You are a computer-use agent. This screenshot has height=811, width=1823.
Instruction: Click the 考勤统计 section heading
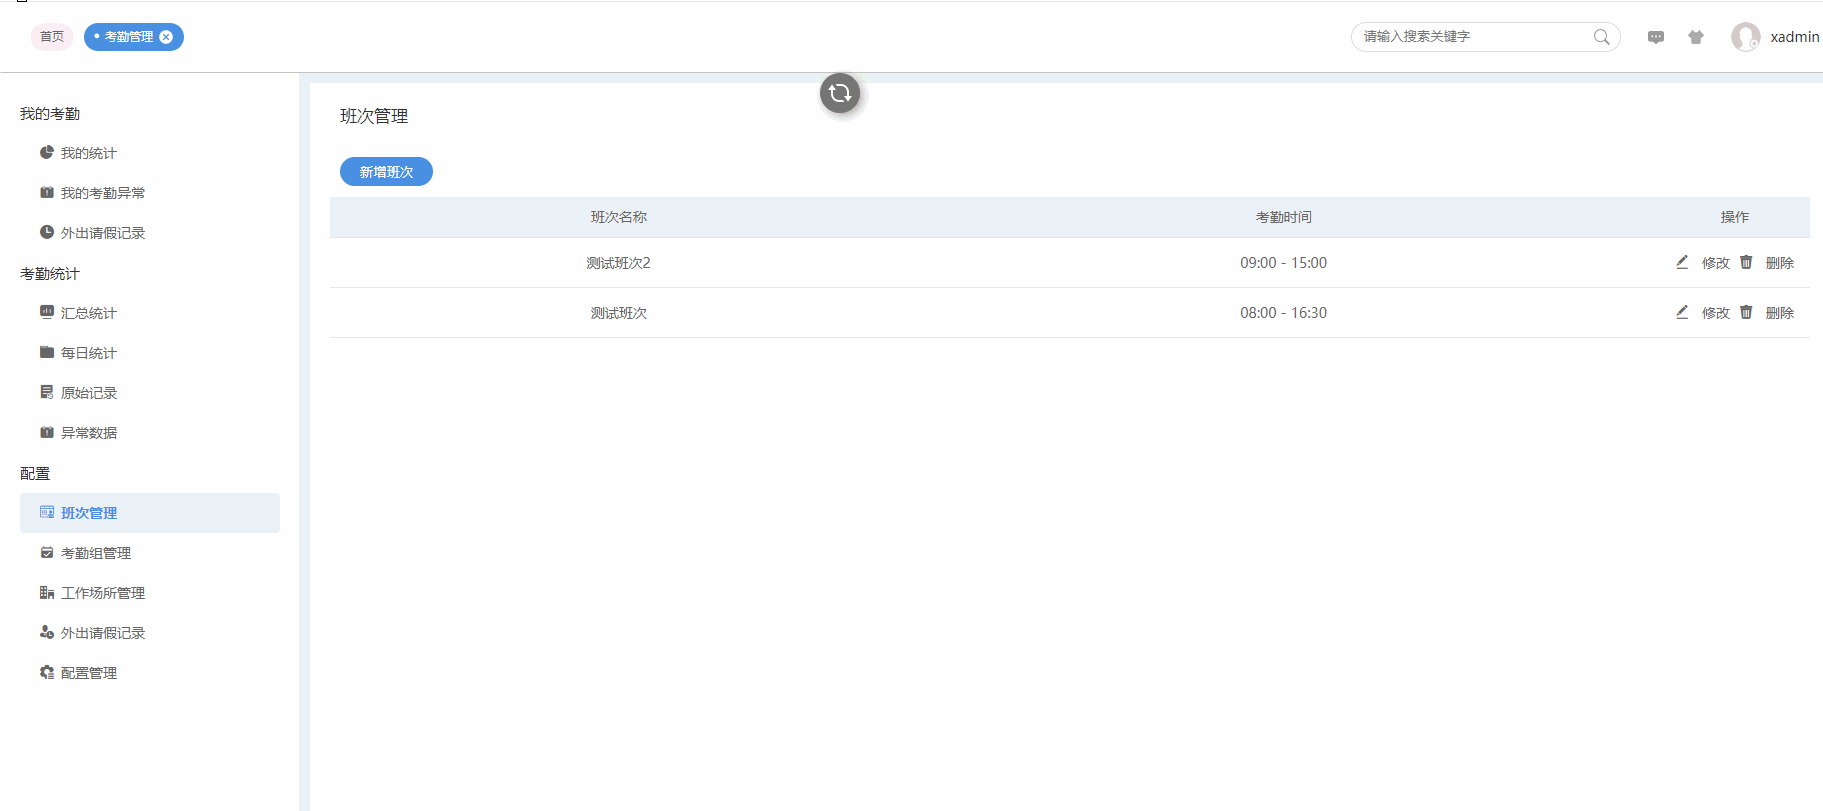[50, 274]
